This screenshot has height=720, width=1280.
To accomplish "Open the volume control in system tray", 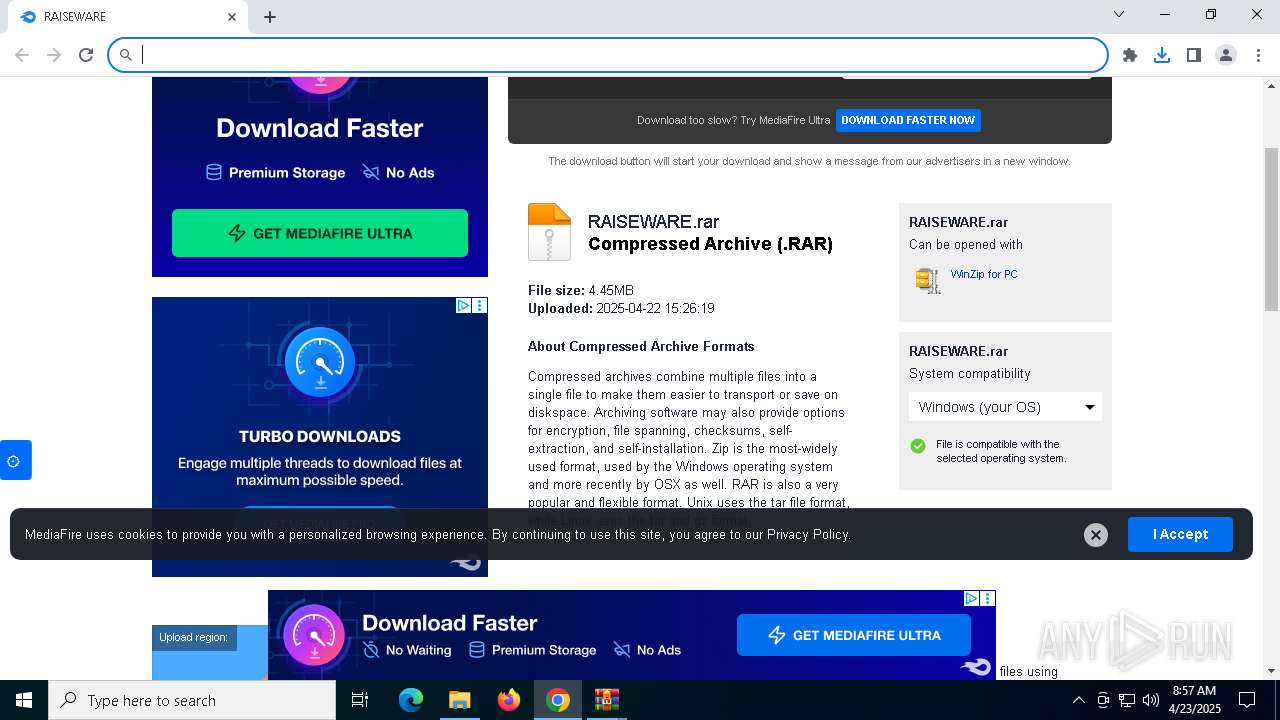I will click(1151, 700).
